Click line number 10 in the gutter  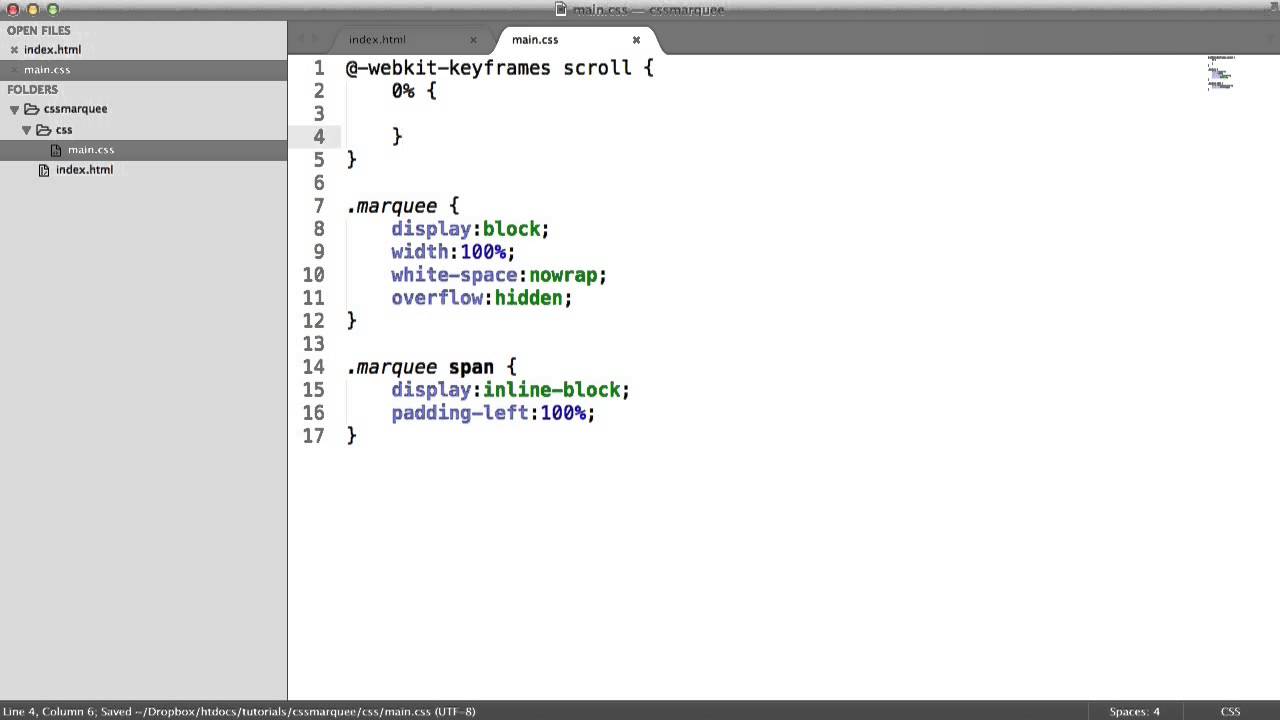point(313,275)
